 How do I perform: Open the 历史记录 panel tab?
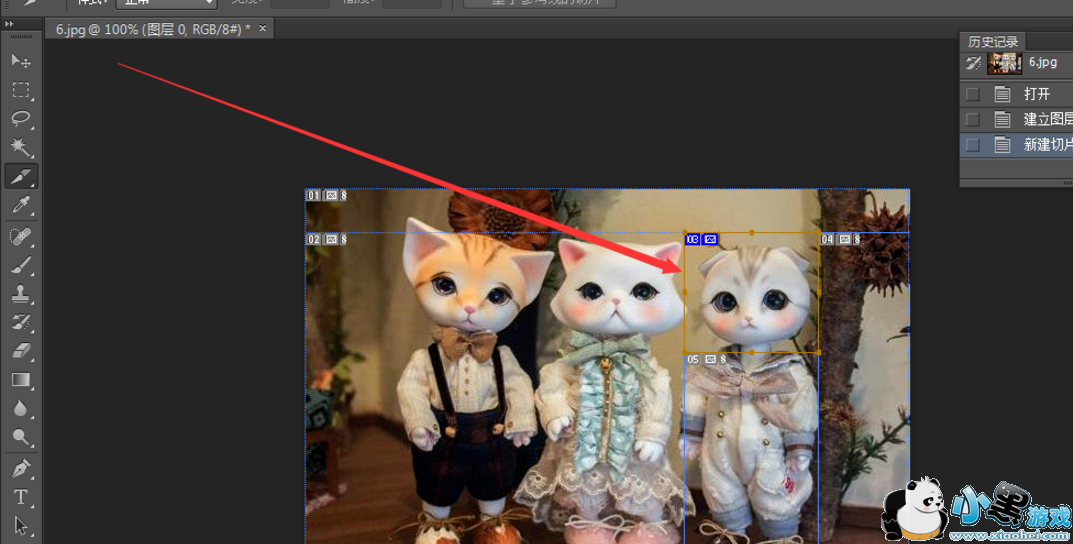coord(993,42)
